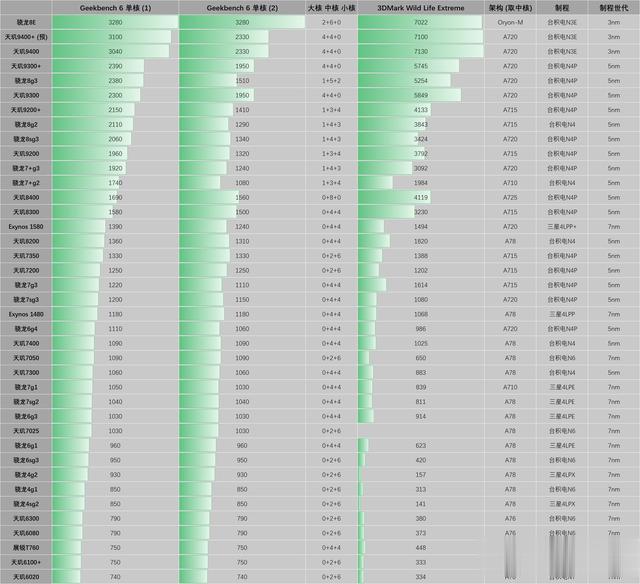Viewport: 640px width, 584px height.
Task: Select the 157 score for 骁龙4g2
Action: click(x=421, y=475)
